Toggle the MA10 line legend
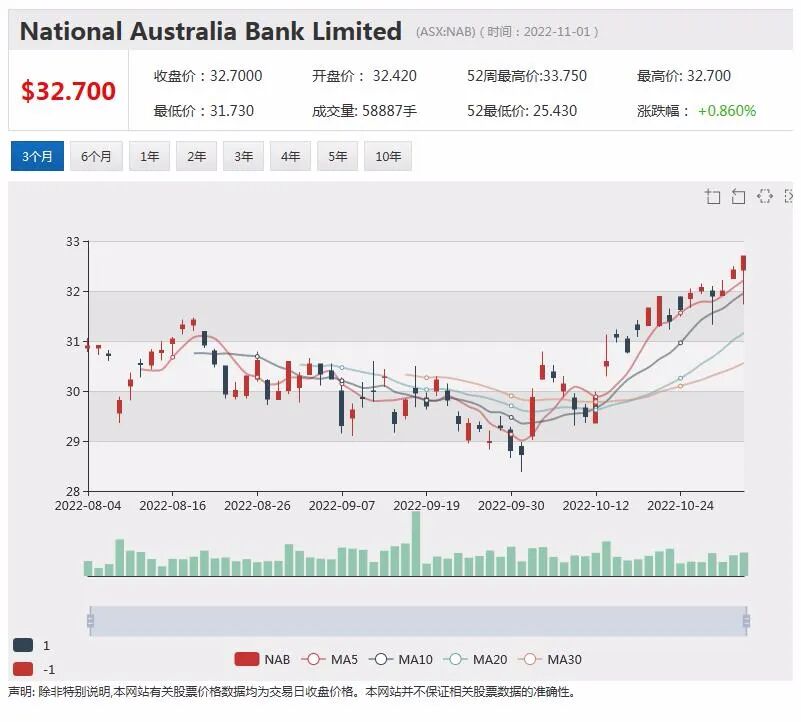Image resolution: width=801 pixels, height=722 pixels. coord(400,659)
